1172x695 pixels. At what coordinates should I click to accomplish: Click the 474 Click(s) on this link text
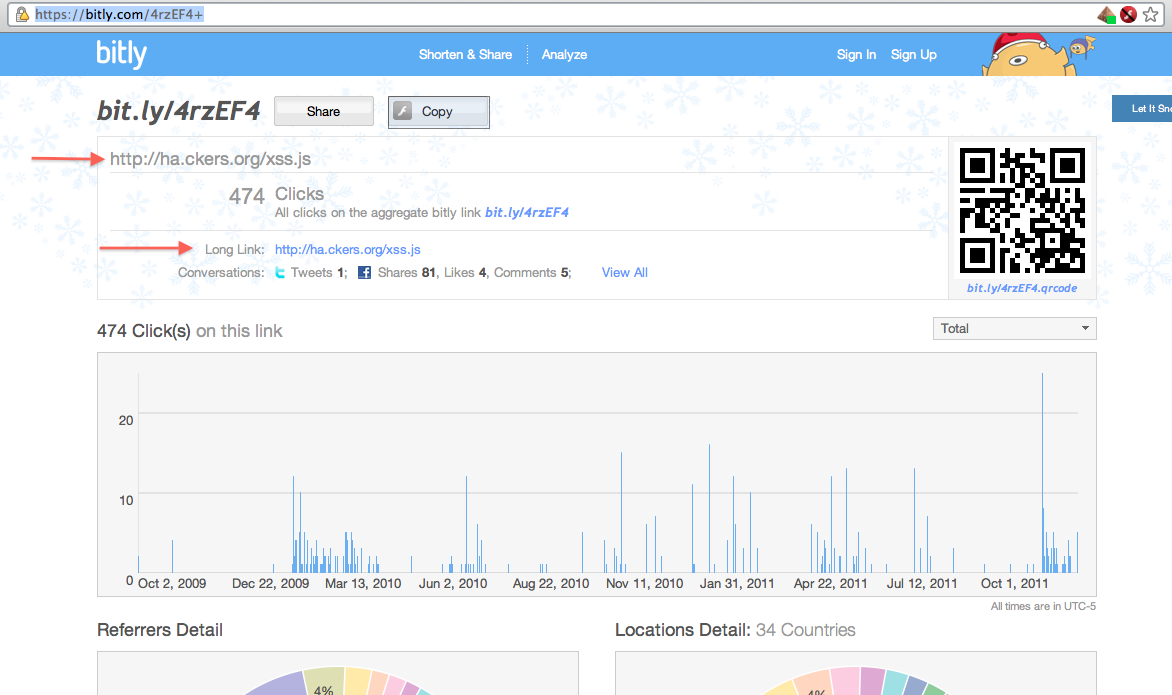click(190, 331)
